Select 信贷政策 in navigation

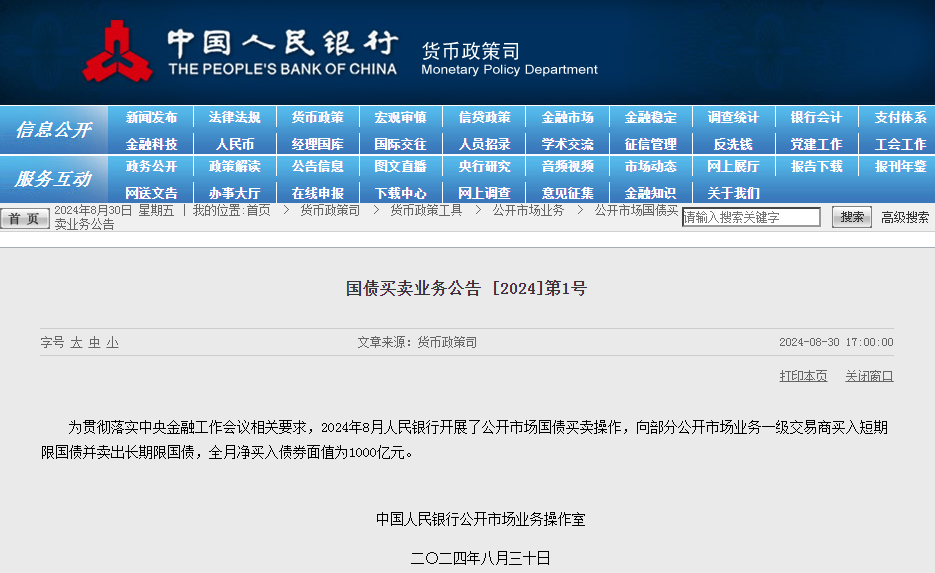tap(484, 117)
